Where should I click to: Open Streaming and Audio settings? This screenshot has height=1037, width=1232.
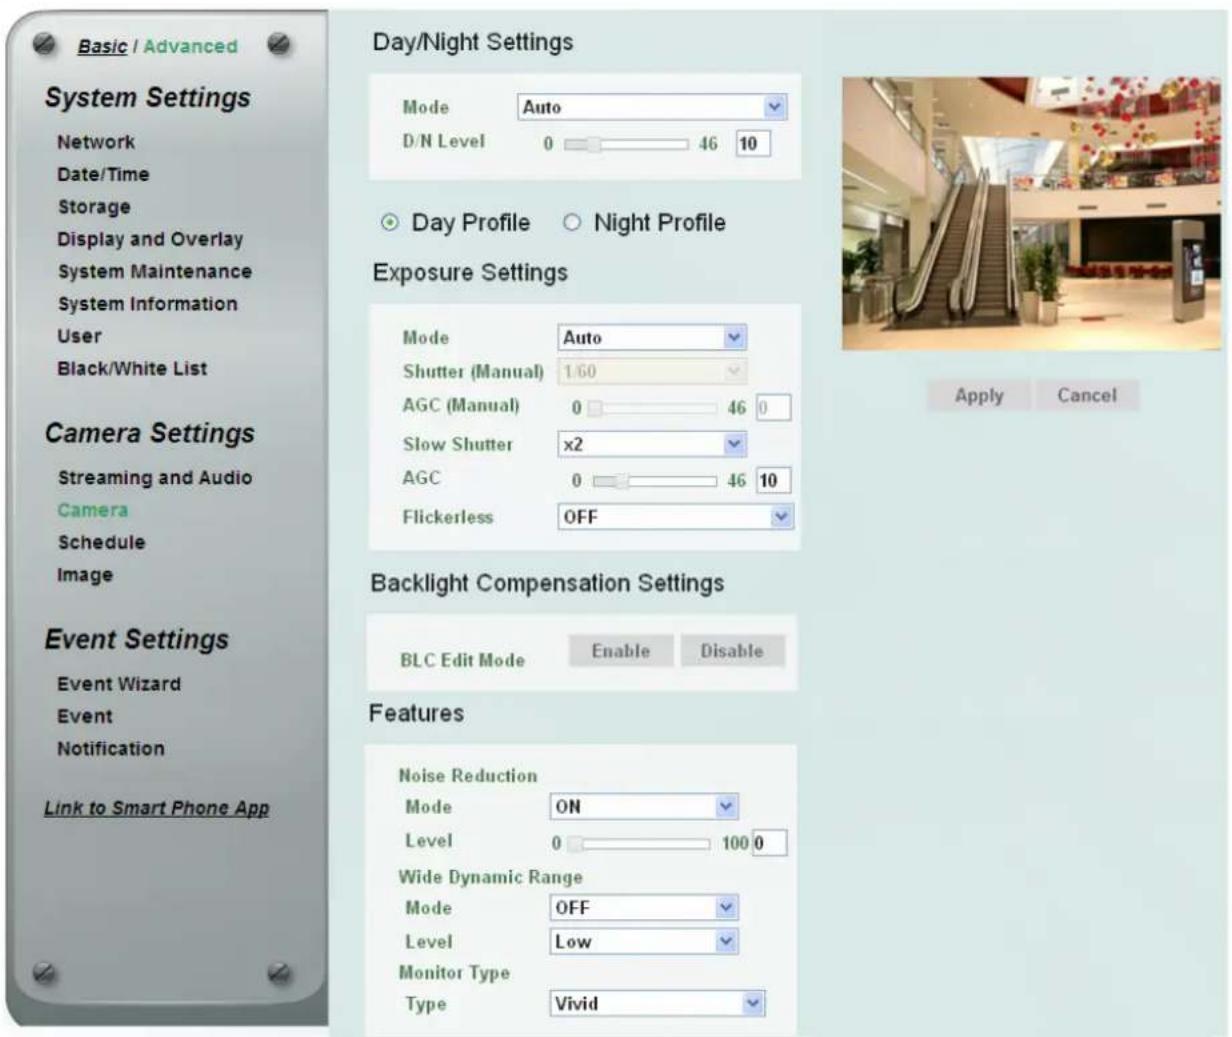(155, 478)
